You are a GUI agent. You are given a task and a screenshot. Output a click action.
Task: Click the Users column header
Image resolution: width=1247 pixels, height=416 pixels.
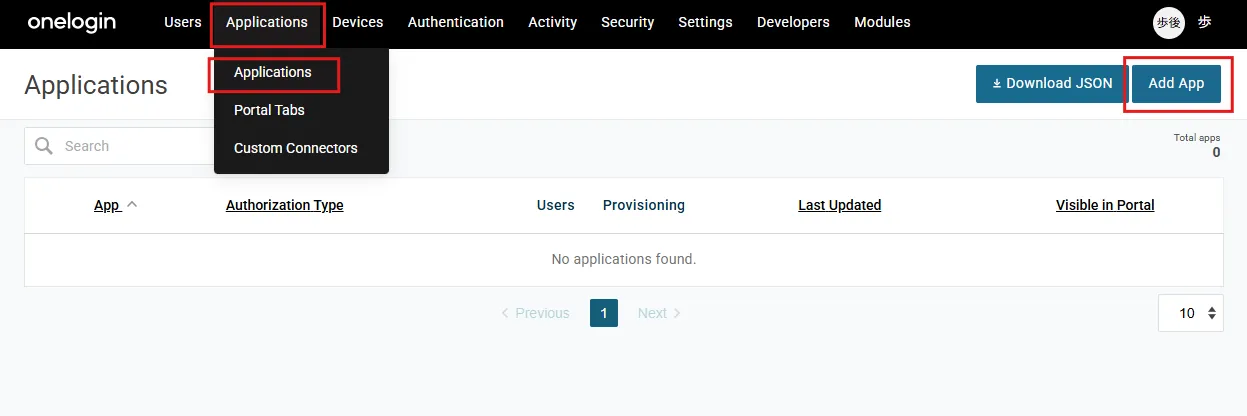click(556, 205)
